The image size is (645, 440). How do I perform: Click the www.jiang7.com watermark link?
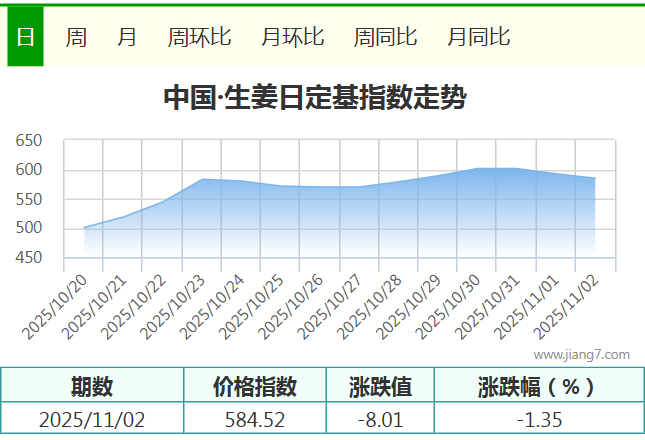[x=581, y=354]
